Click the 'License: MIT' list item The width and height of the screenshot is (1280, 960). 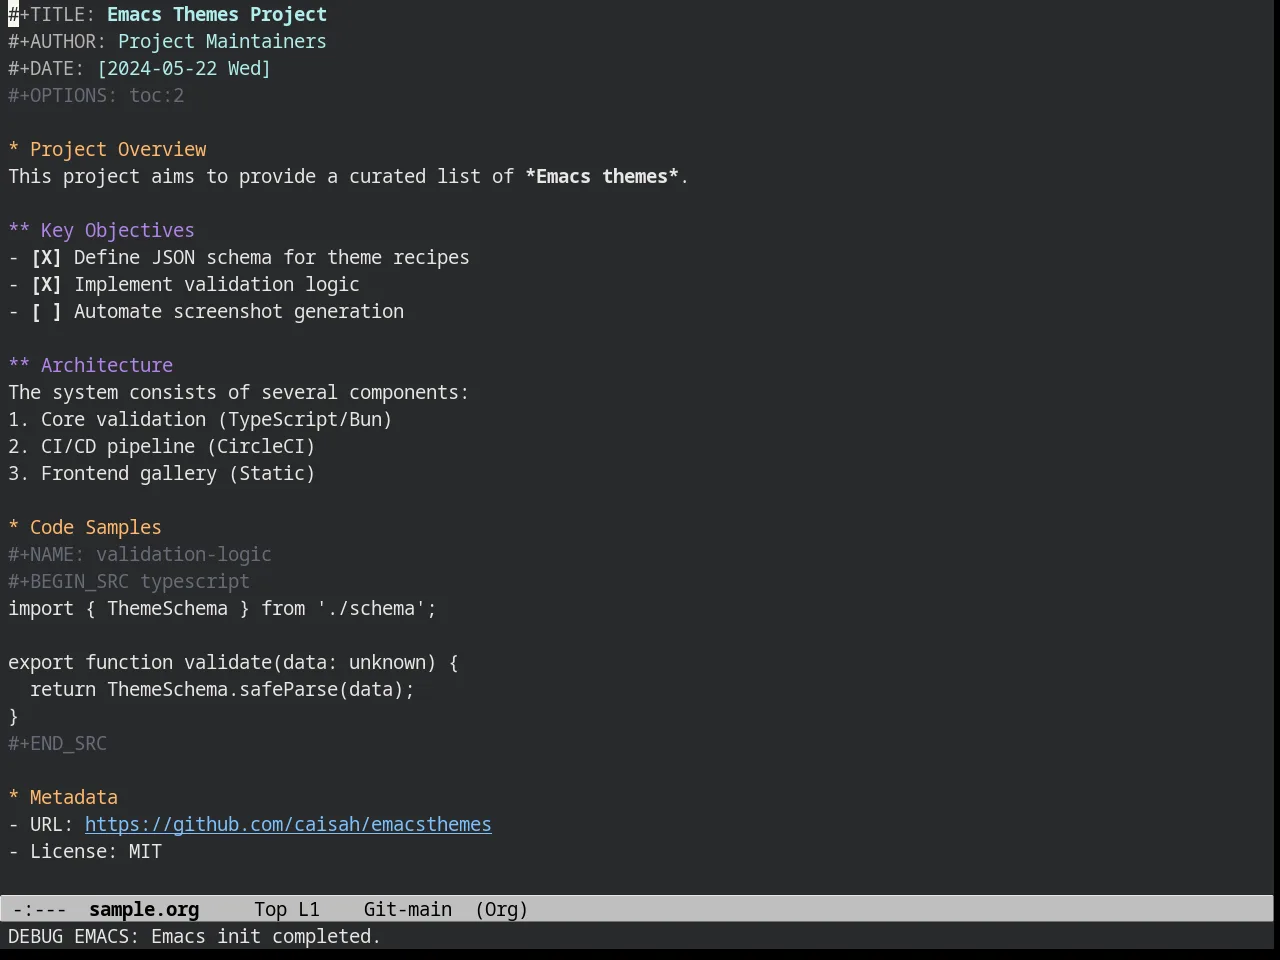tap(85, 851)
